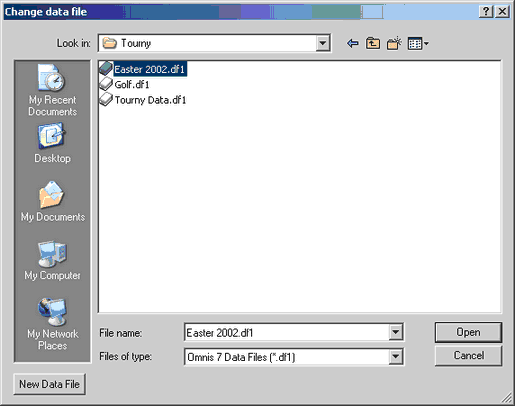Screen dimensions: 515x406
Task: Click the New Data File button
Action: pyautogui.click(x=49, y=384)
